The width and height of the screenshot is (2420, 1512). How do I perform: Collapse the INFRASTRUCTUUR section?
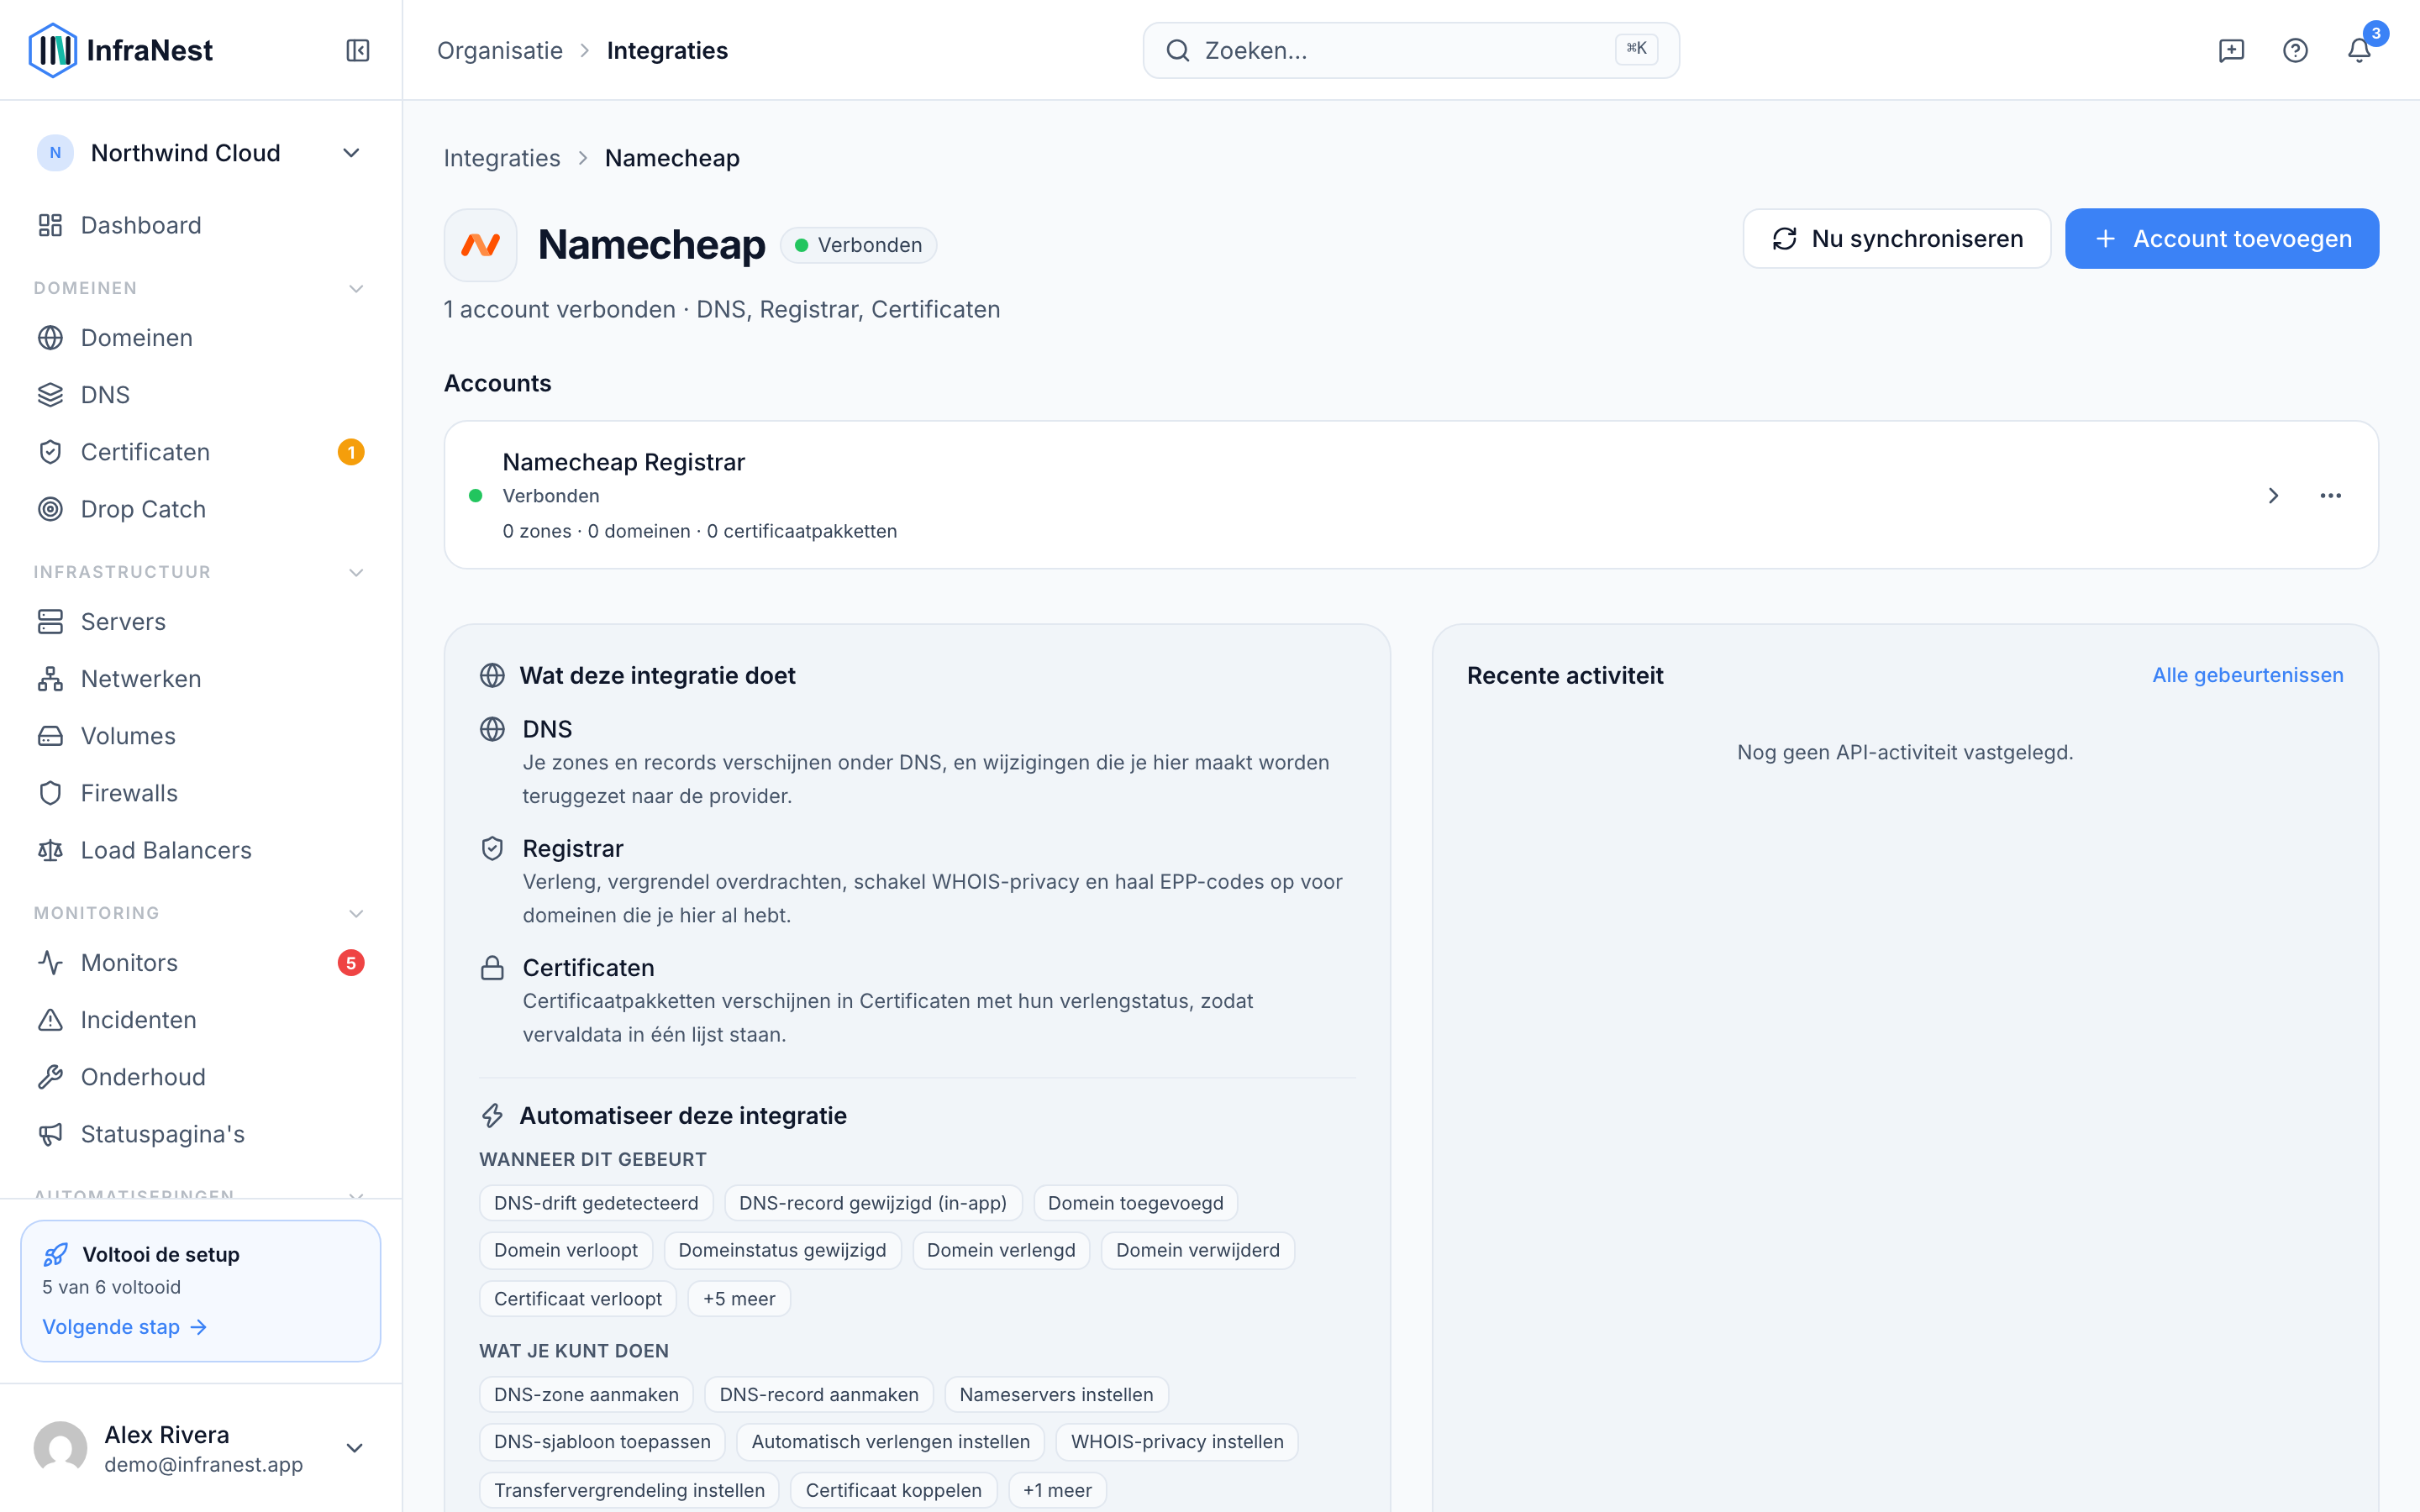point(356,572)
